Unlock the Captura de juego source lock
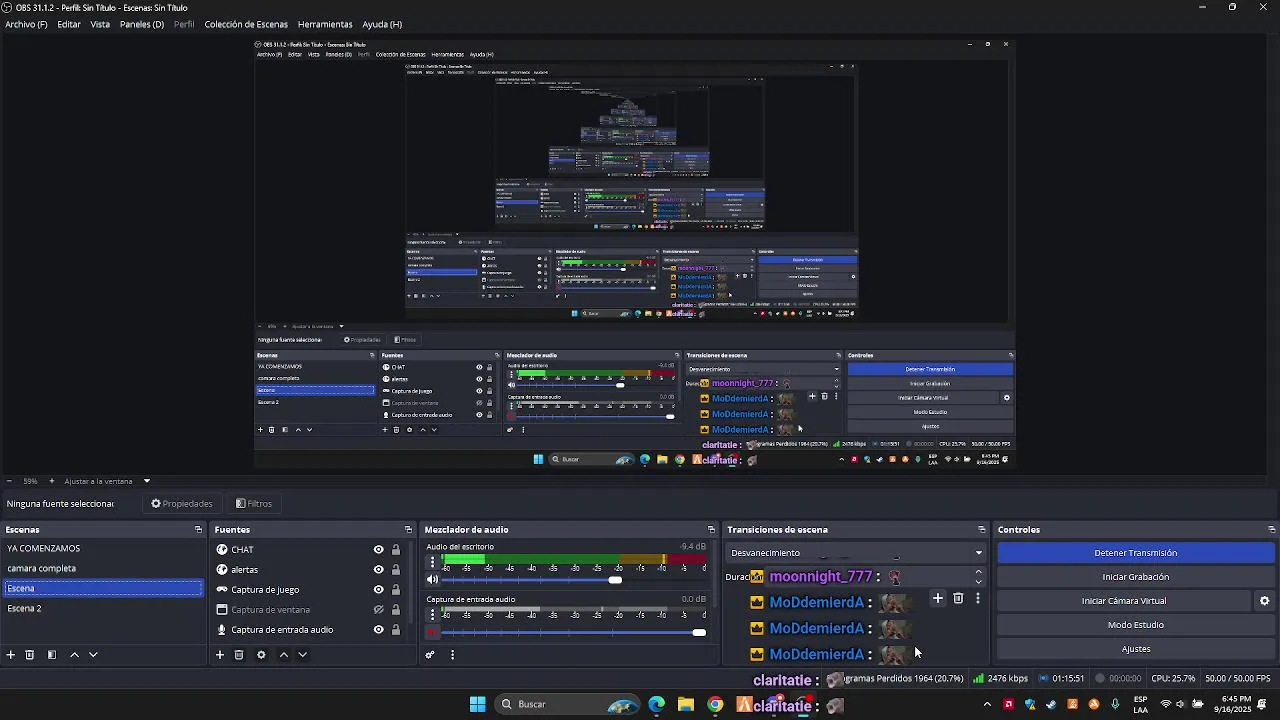1280x720 pixels. point(396,590)
